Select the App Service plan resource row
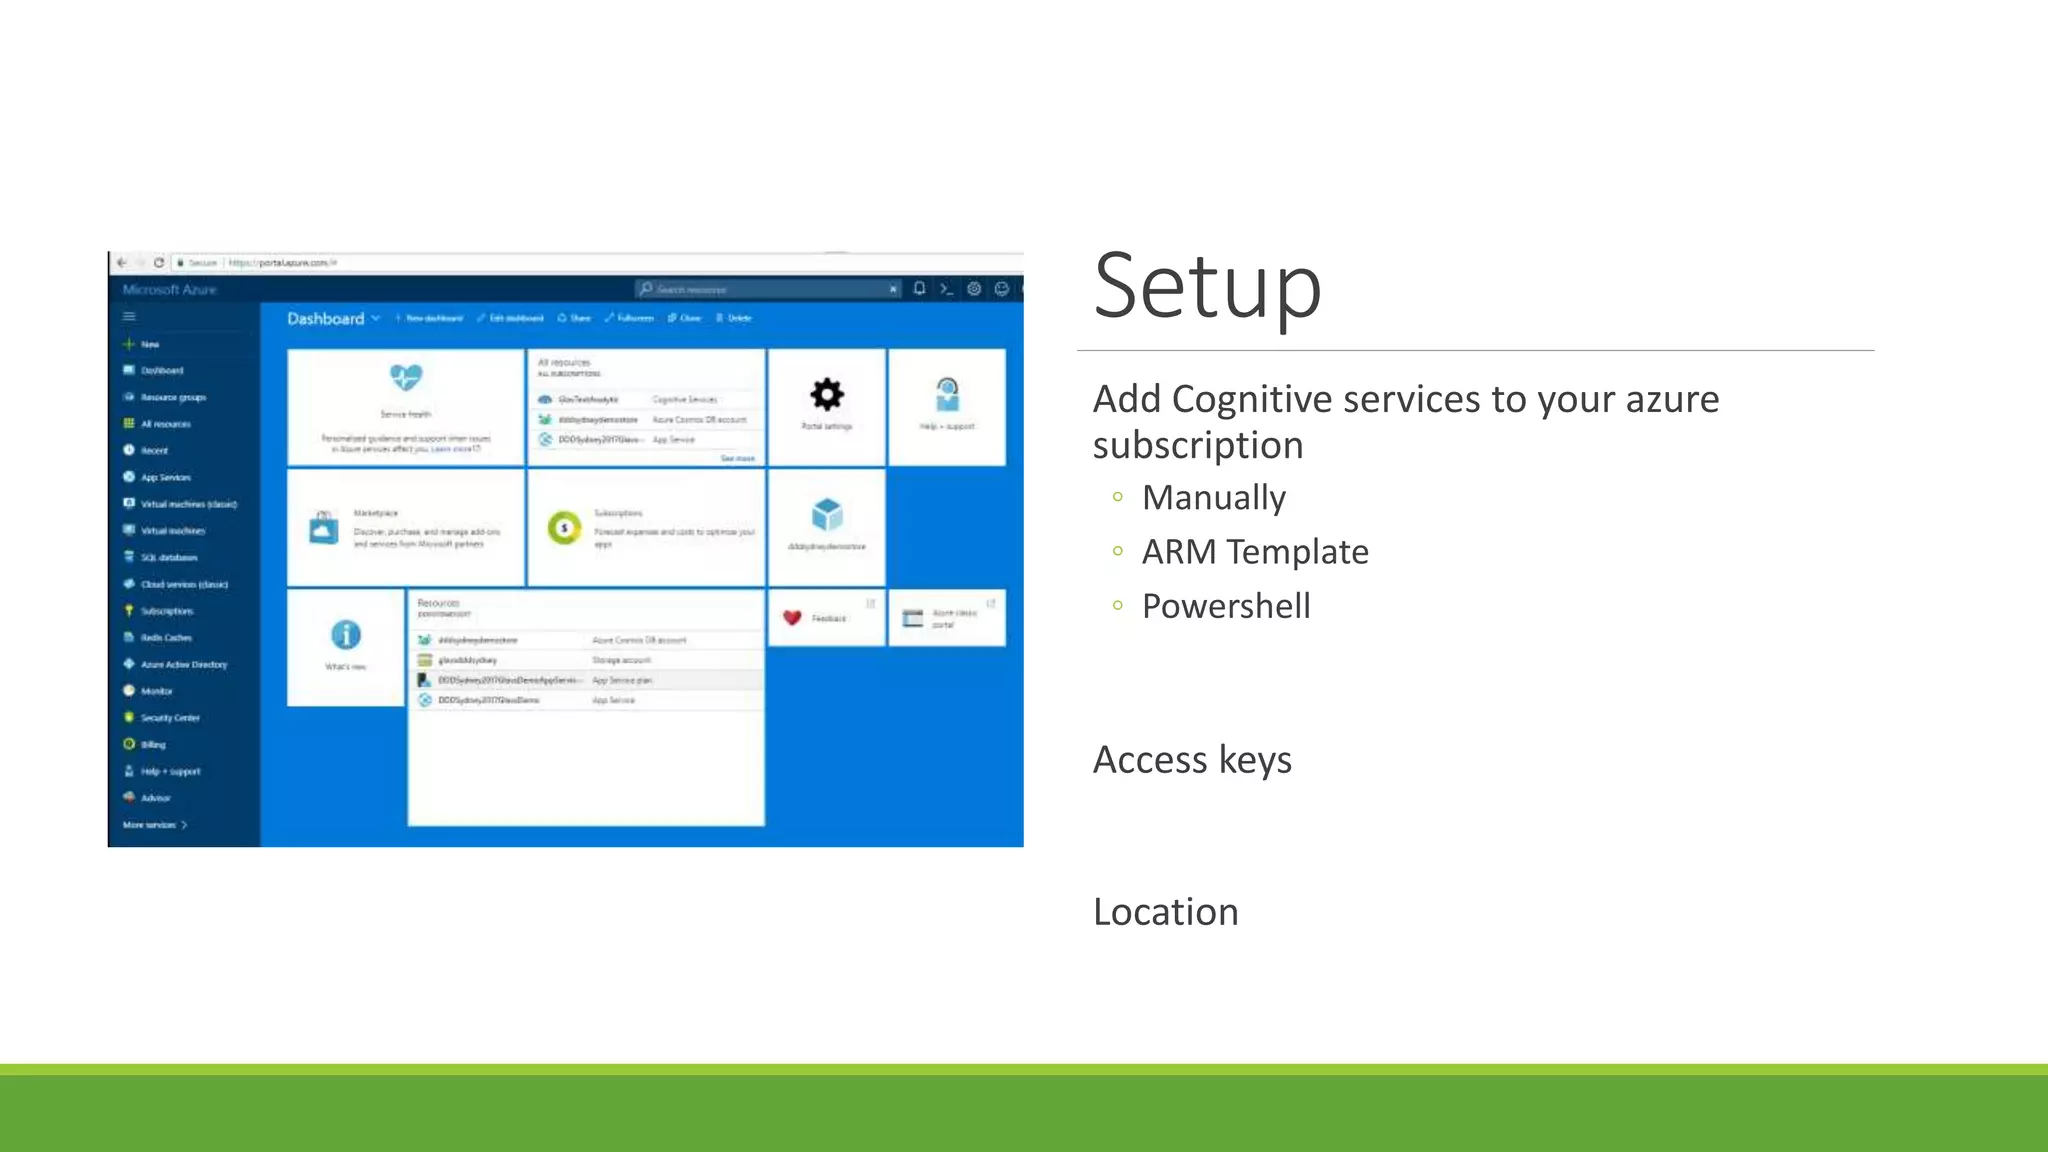Image resolution: width=2048 pixels, height=1152 pixels. point(588,680)
